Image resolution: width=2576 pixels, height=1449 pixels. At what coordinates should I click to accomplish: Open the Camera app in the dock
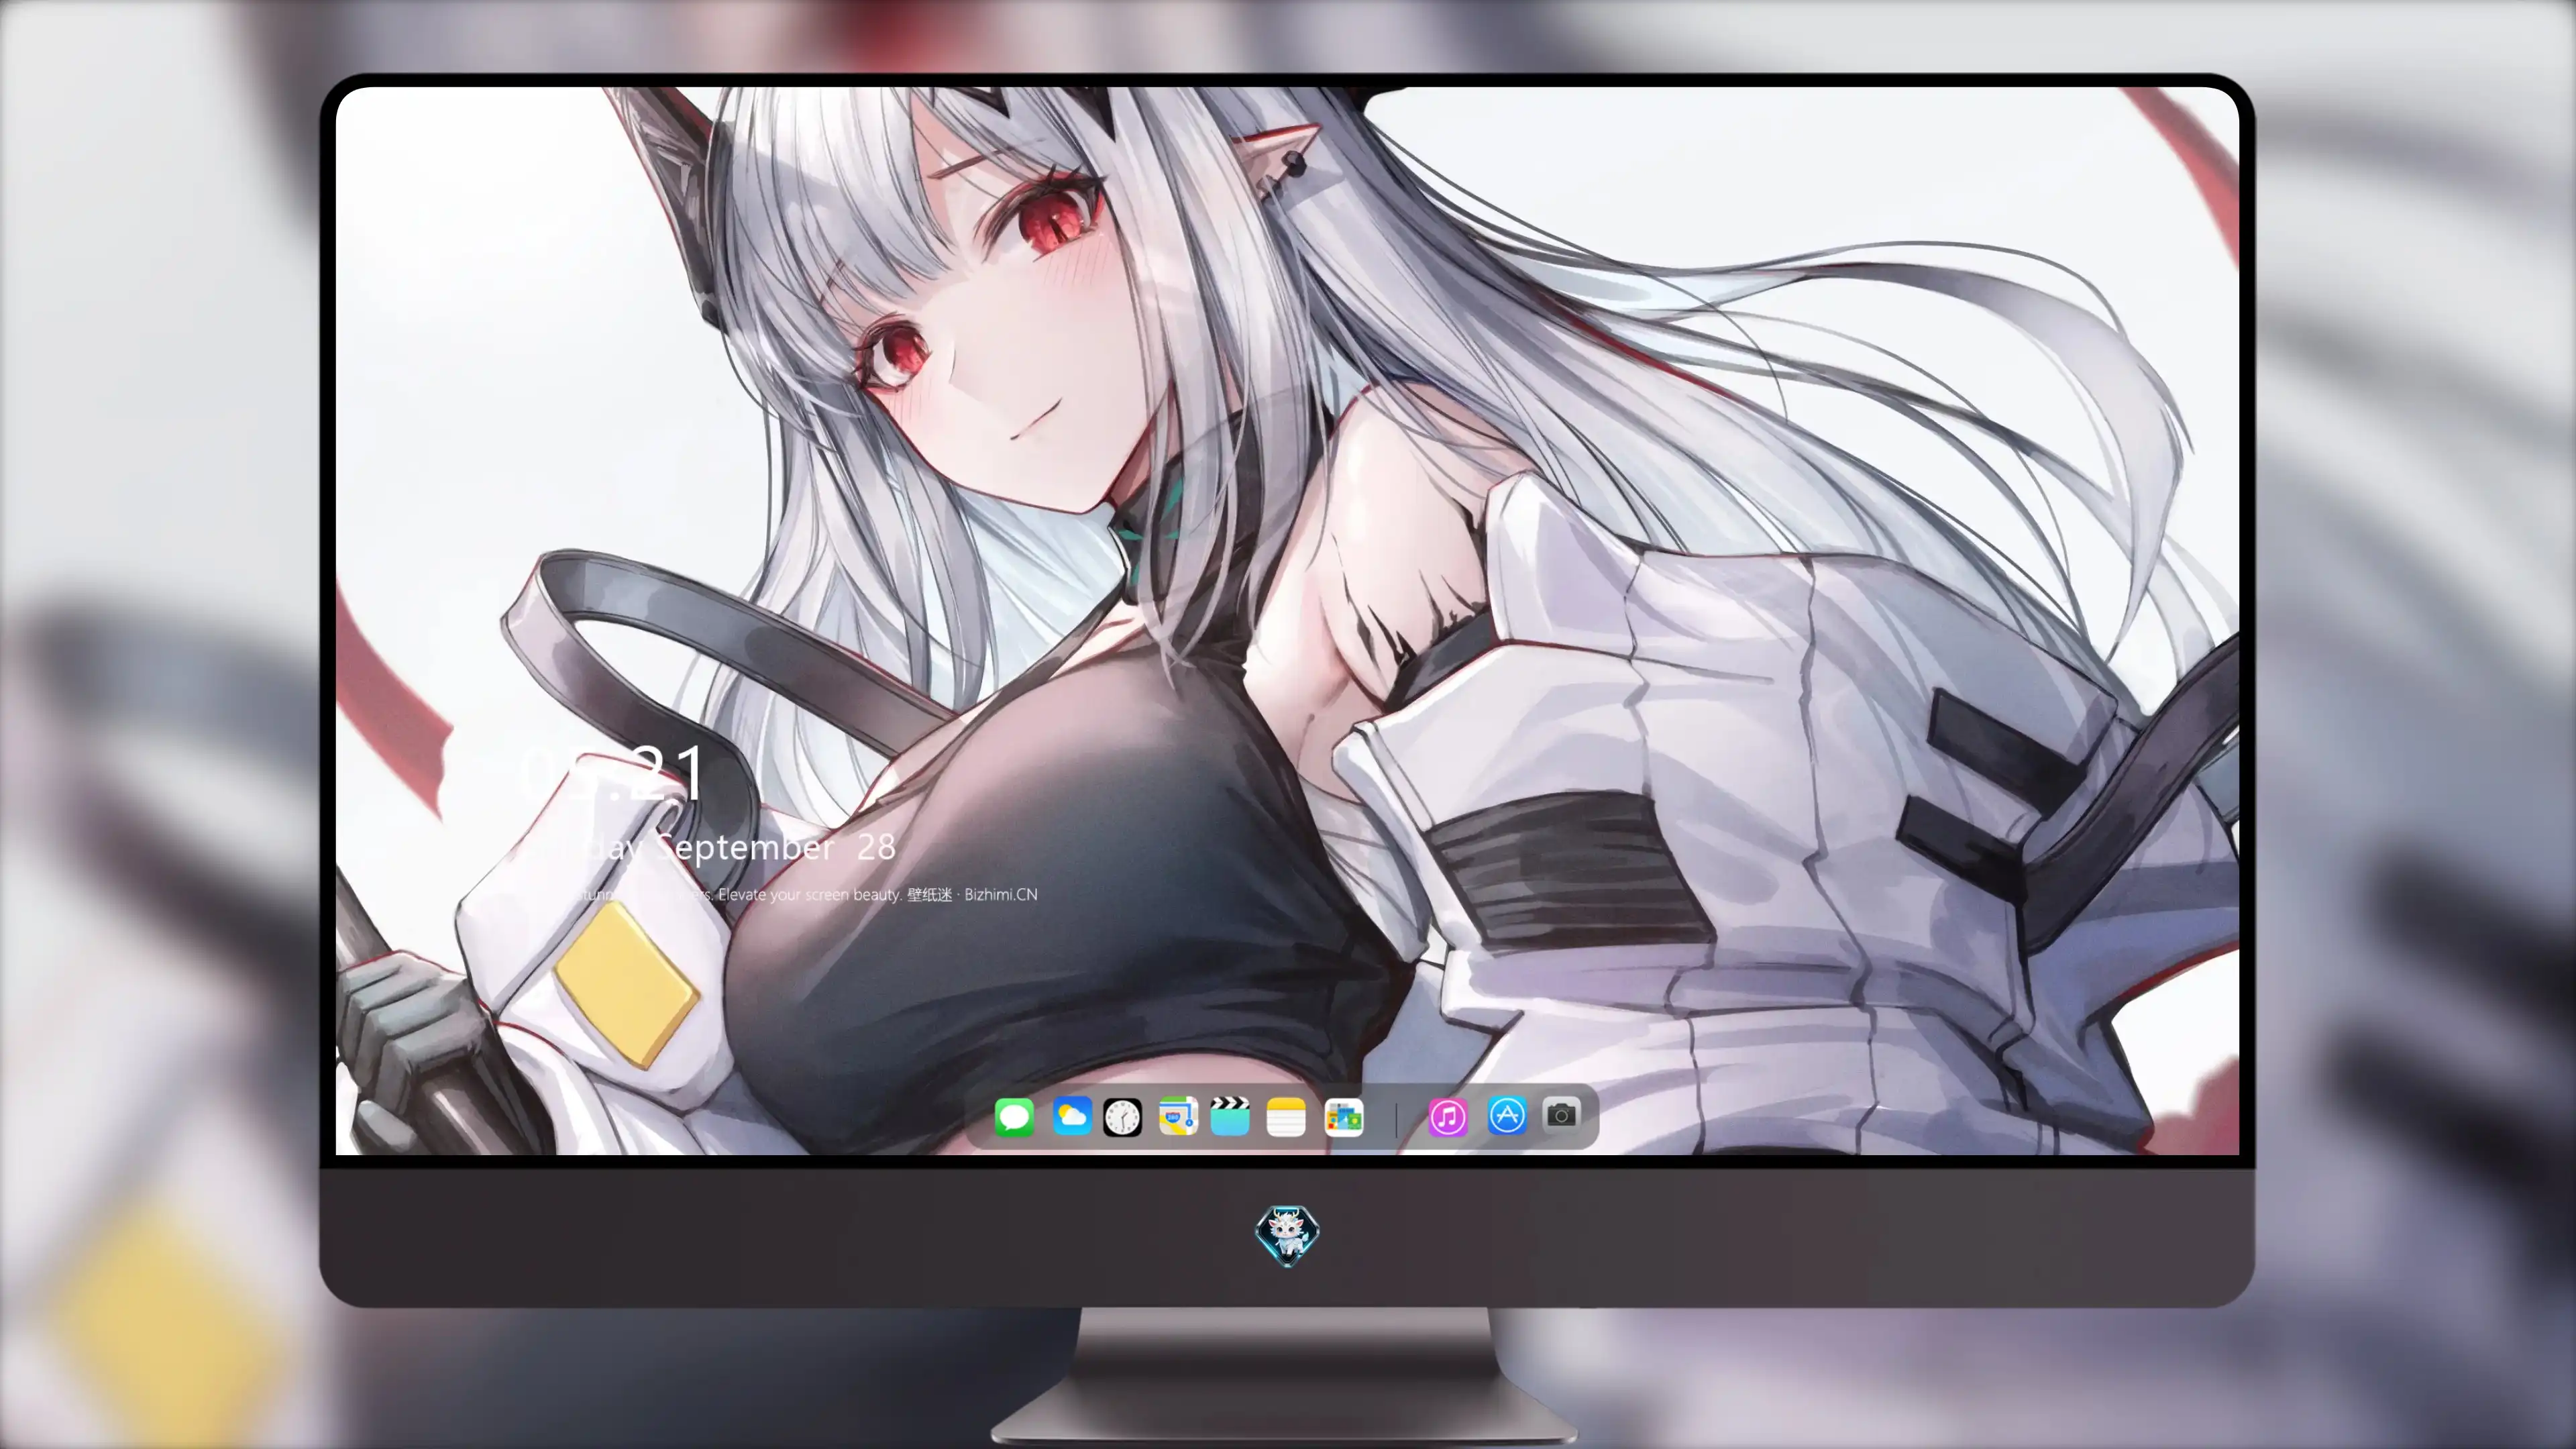(x=1561, y=1114)
